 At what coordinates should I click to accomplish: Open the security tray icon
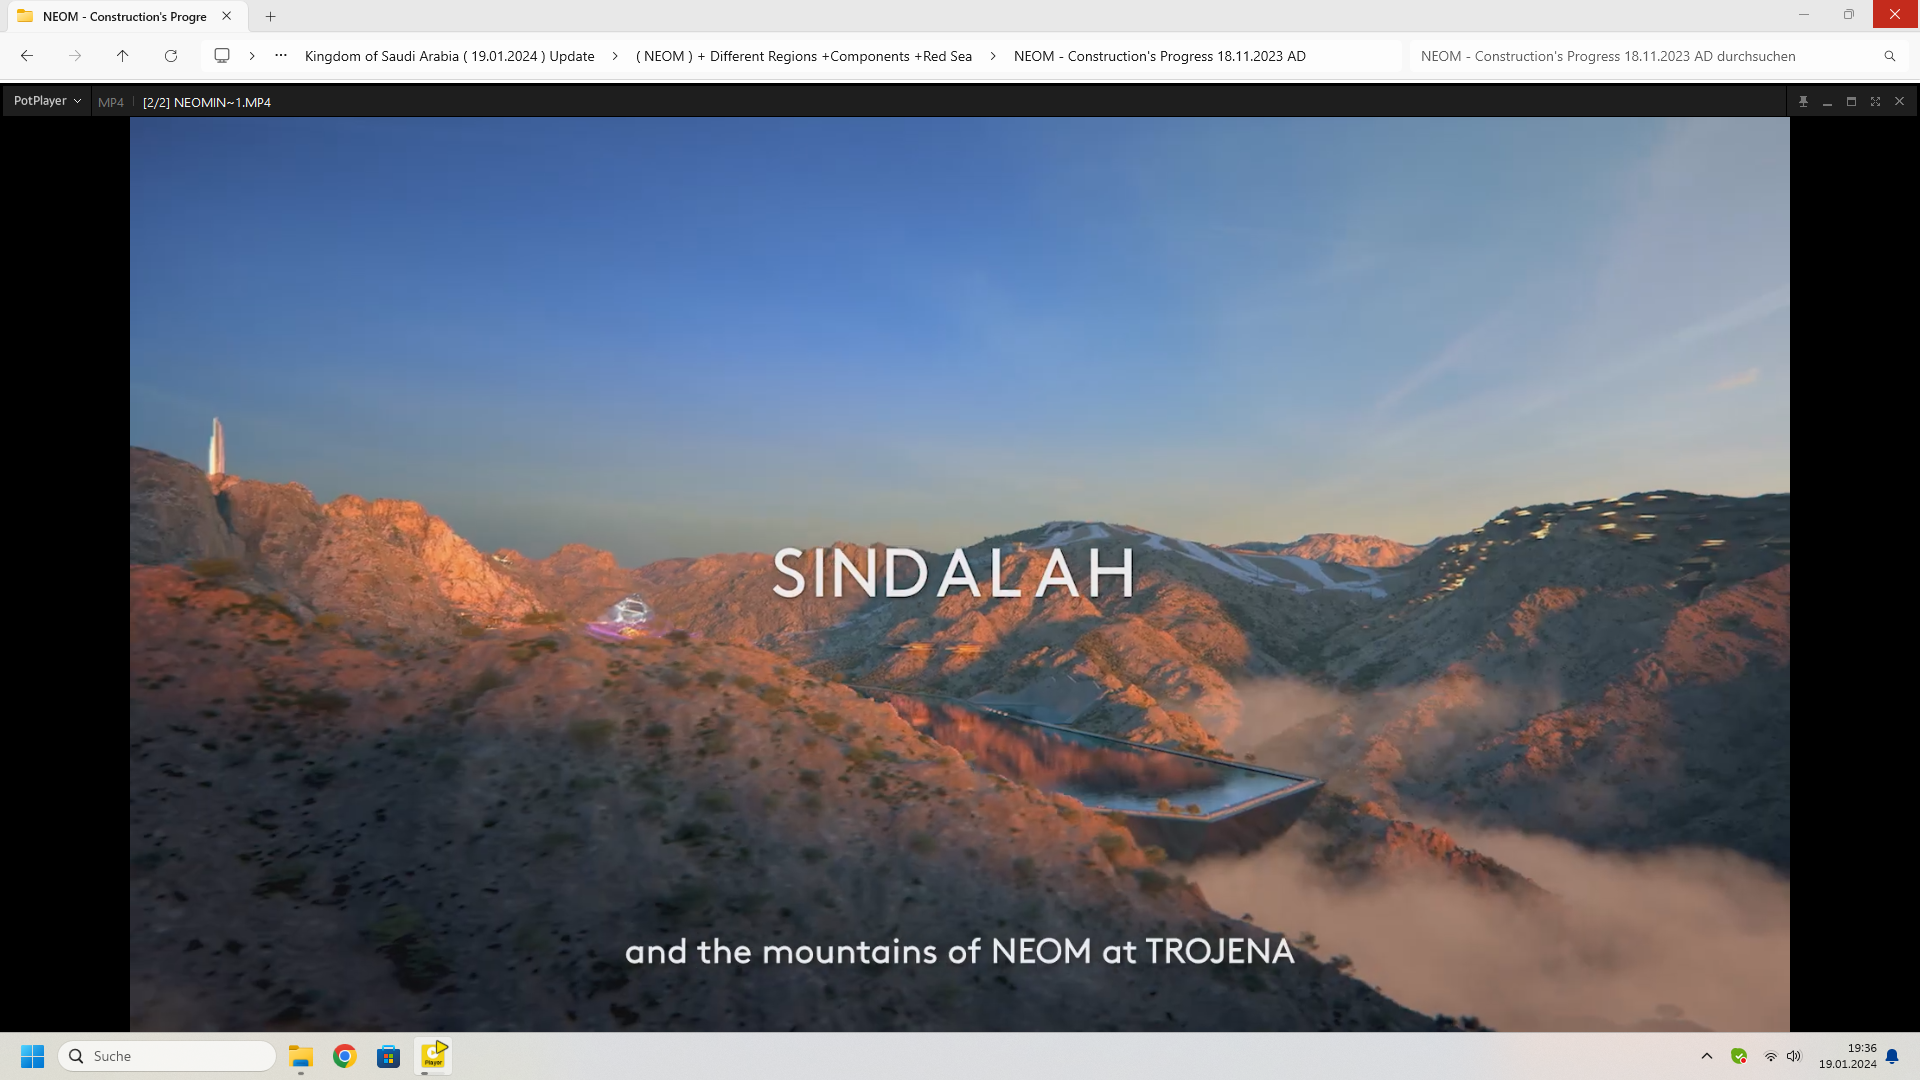(x=1739, y=1056)
